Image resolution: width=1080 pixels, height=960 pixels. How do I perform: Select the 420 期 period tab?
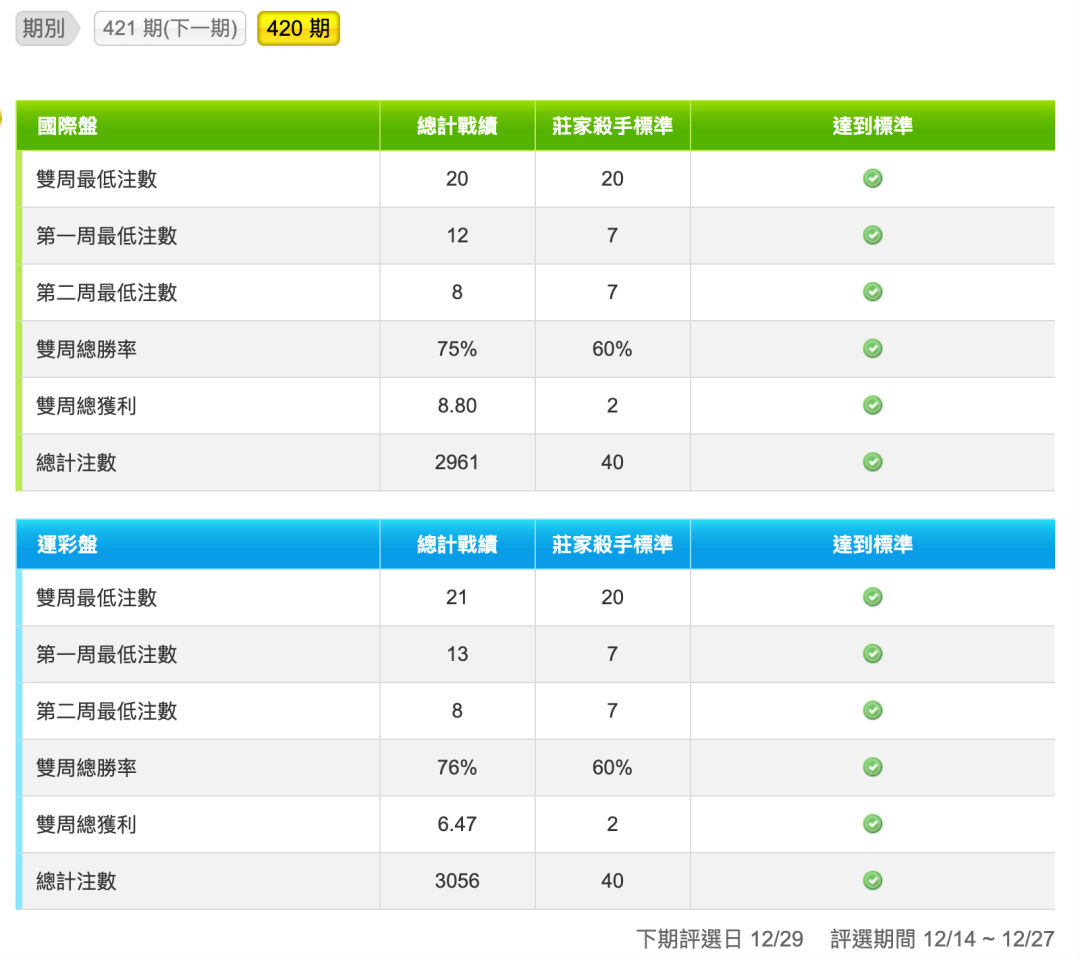298,29
